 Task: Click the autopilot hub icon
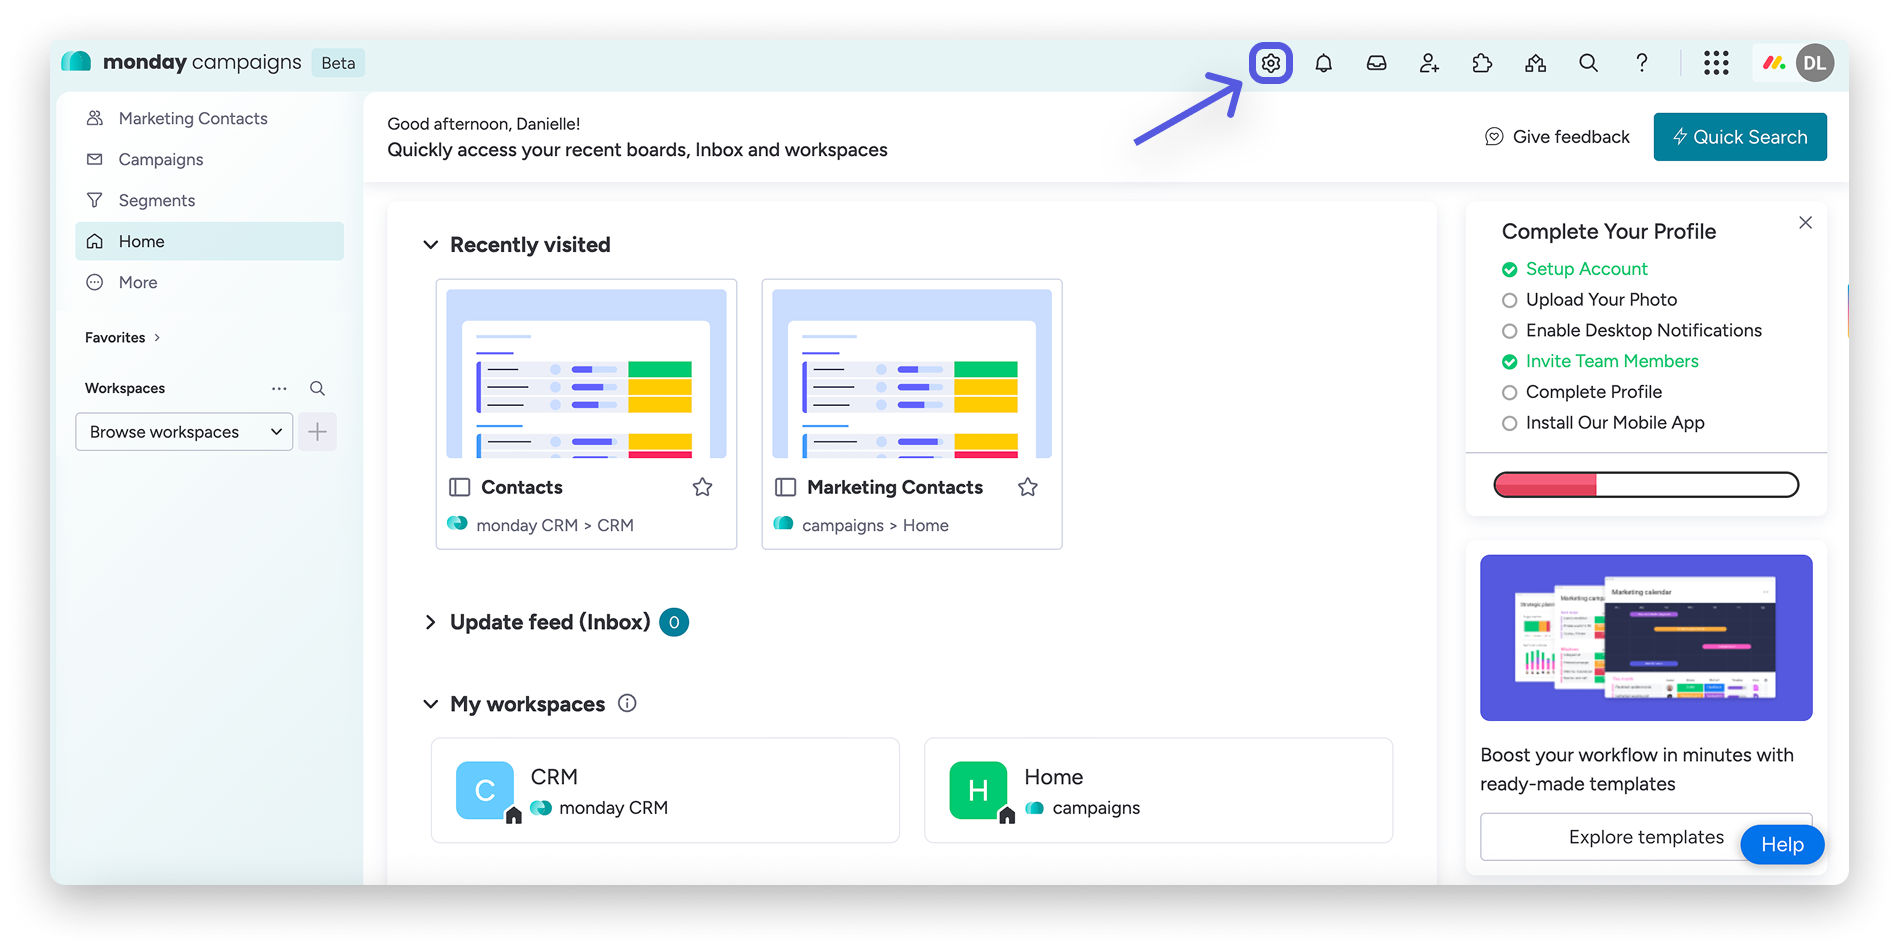click(x=1535, y=63)
